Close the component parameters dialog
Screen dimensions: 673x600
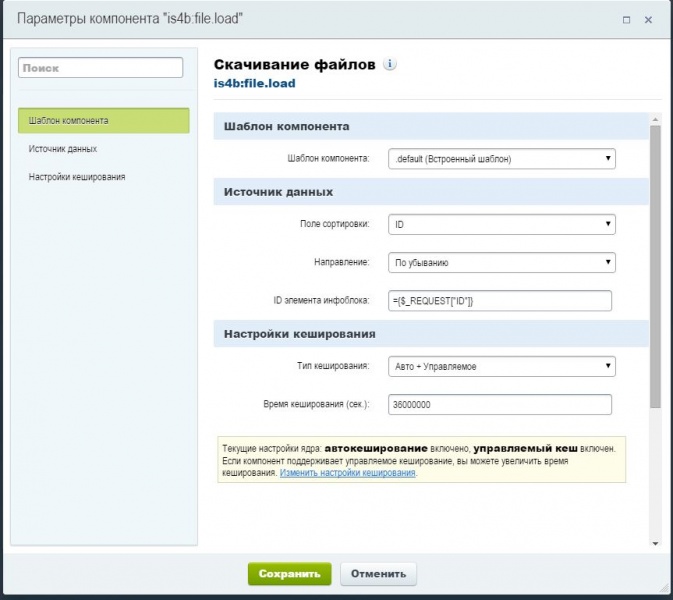[x=651, y=19]
